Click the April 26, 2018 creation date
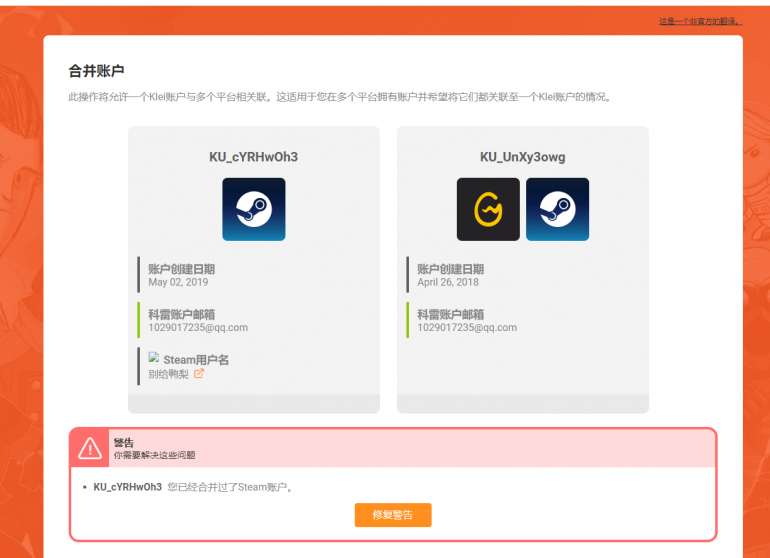This screenshot has height=558, width=770. tap(448, 282)
